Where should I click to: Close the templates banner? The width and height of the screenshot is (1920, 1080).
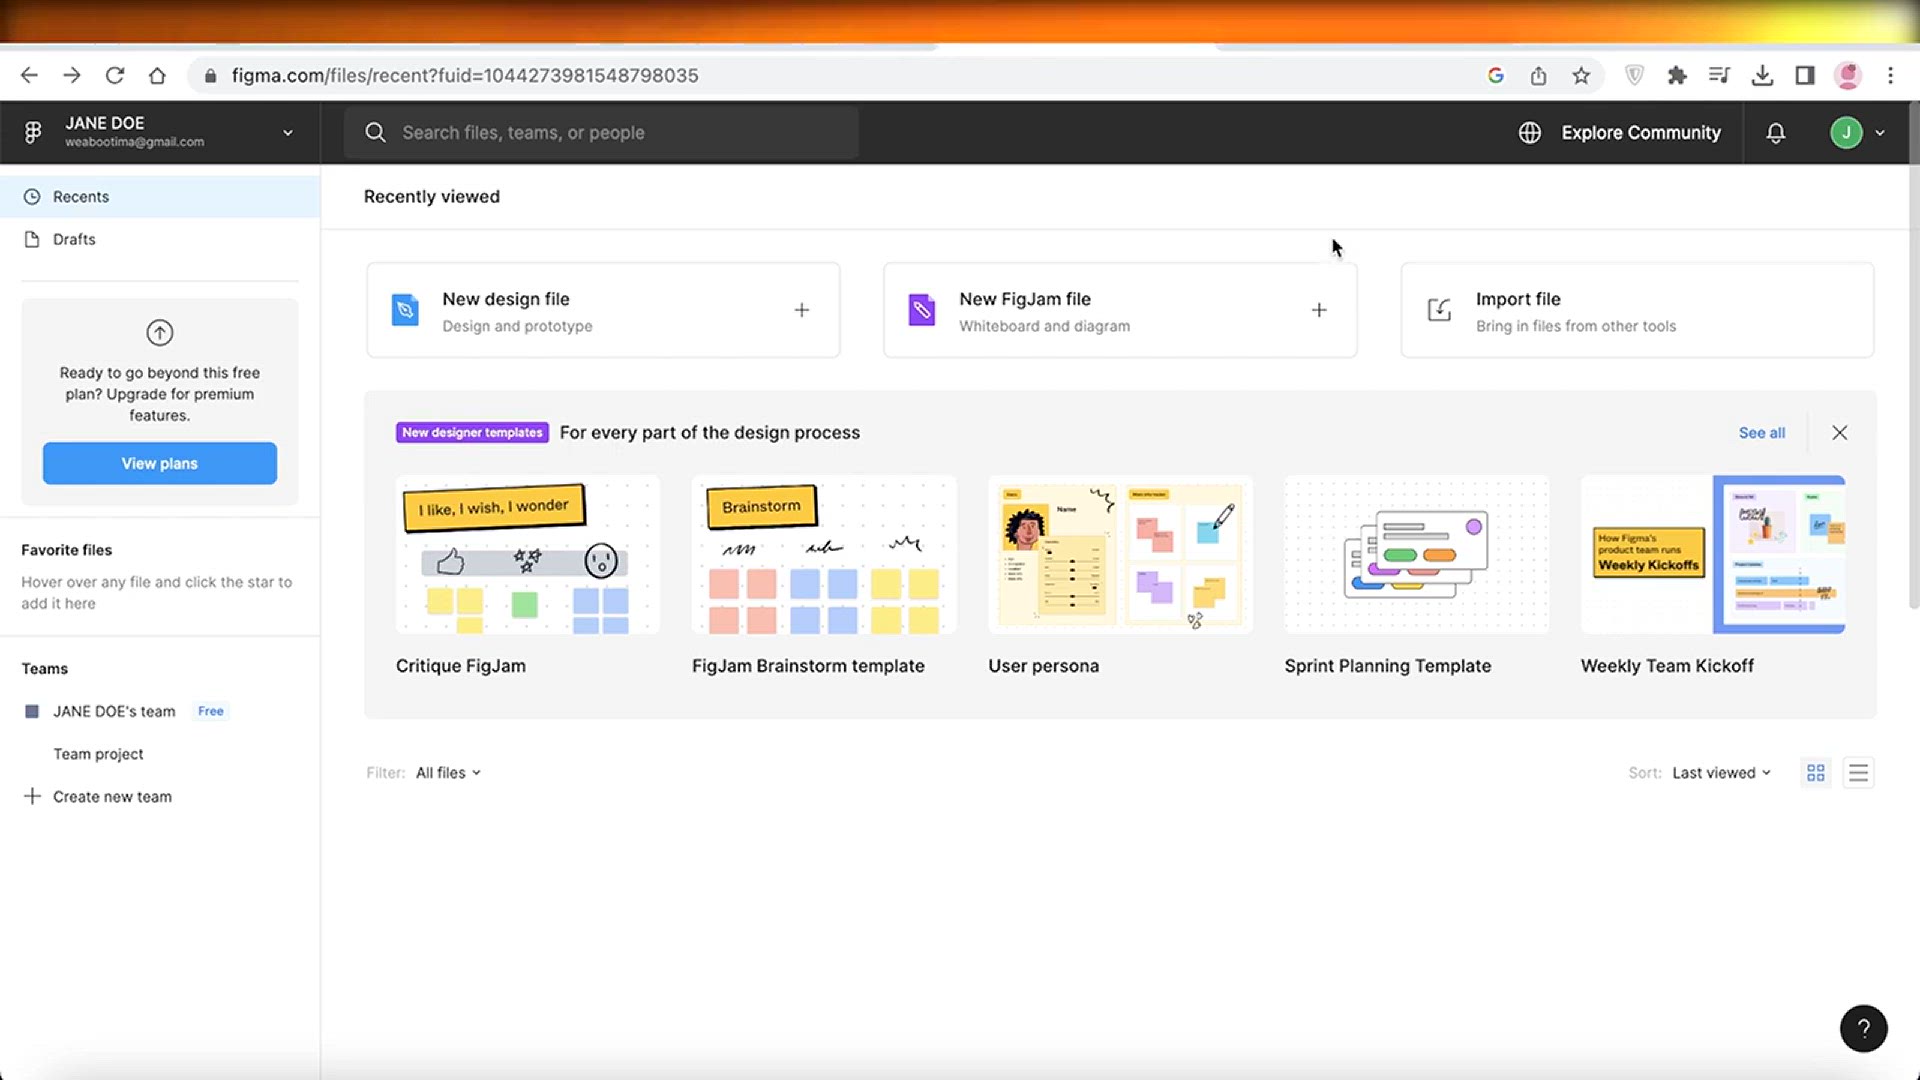(1840, 433)
